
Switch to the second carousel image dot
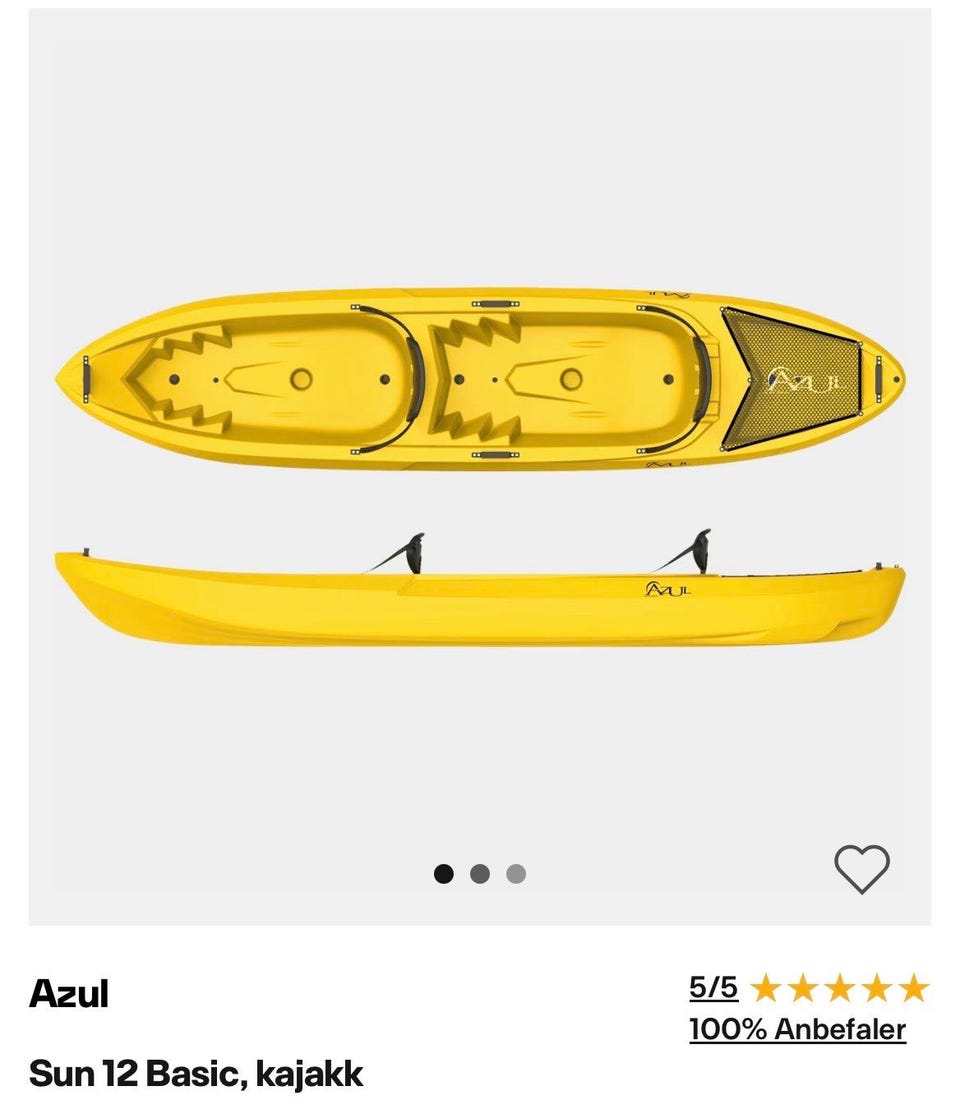[480, 874]
